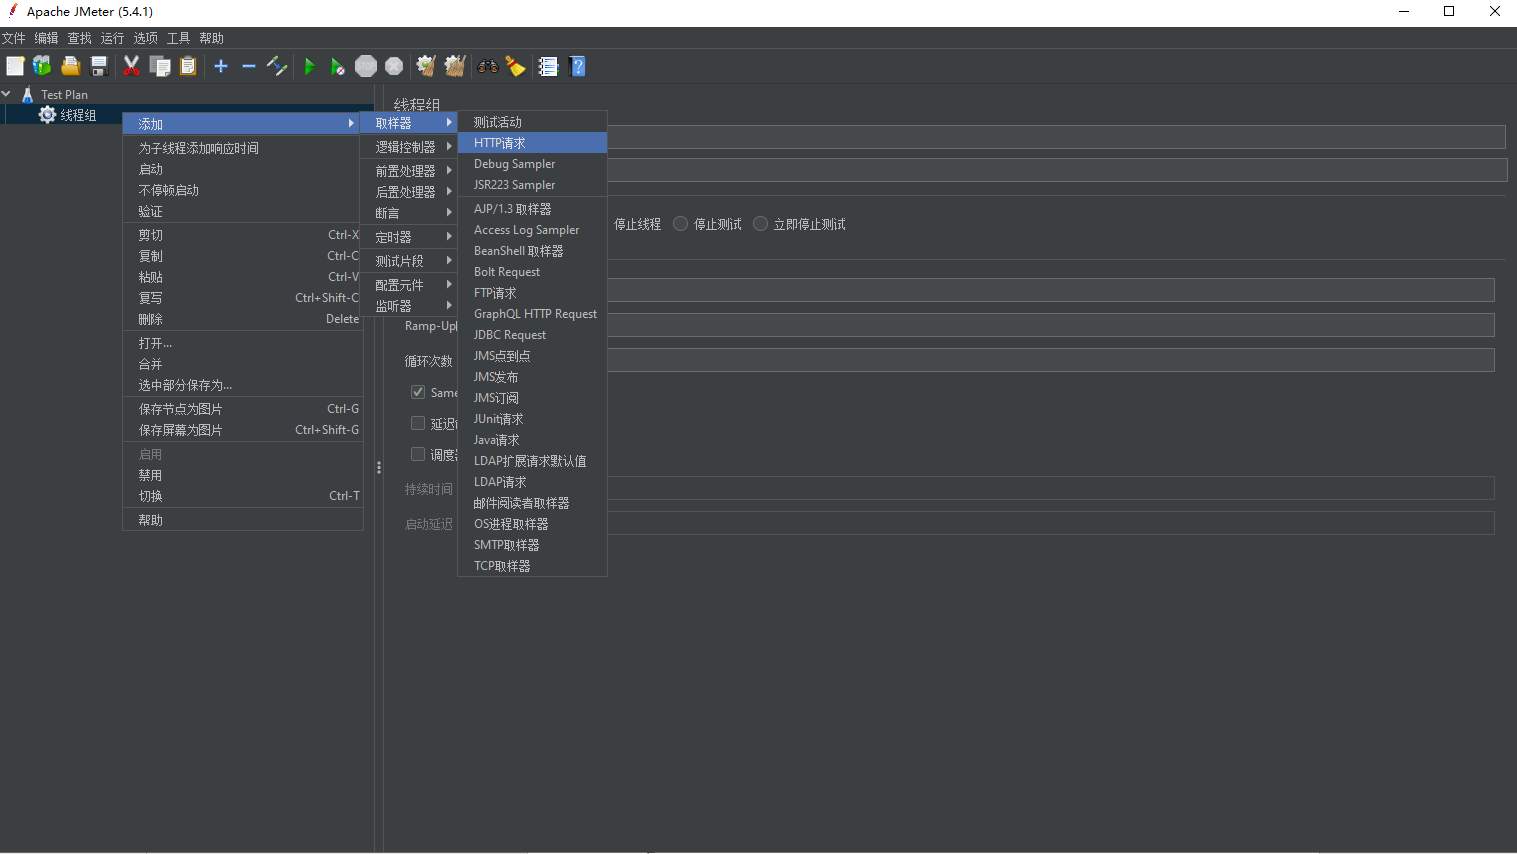
Task: Expand the 定时器 submenu
Action: pos(409,237)
